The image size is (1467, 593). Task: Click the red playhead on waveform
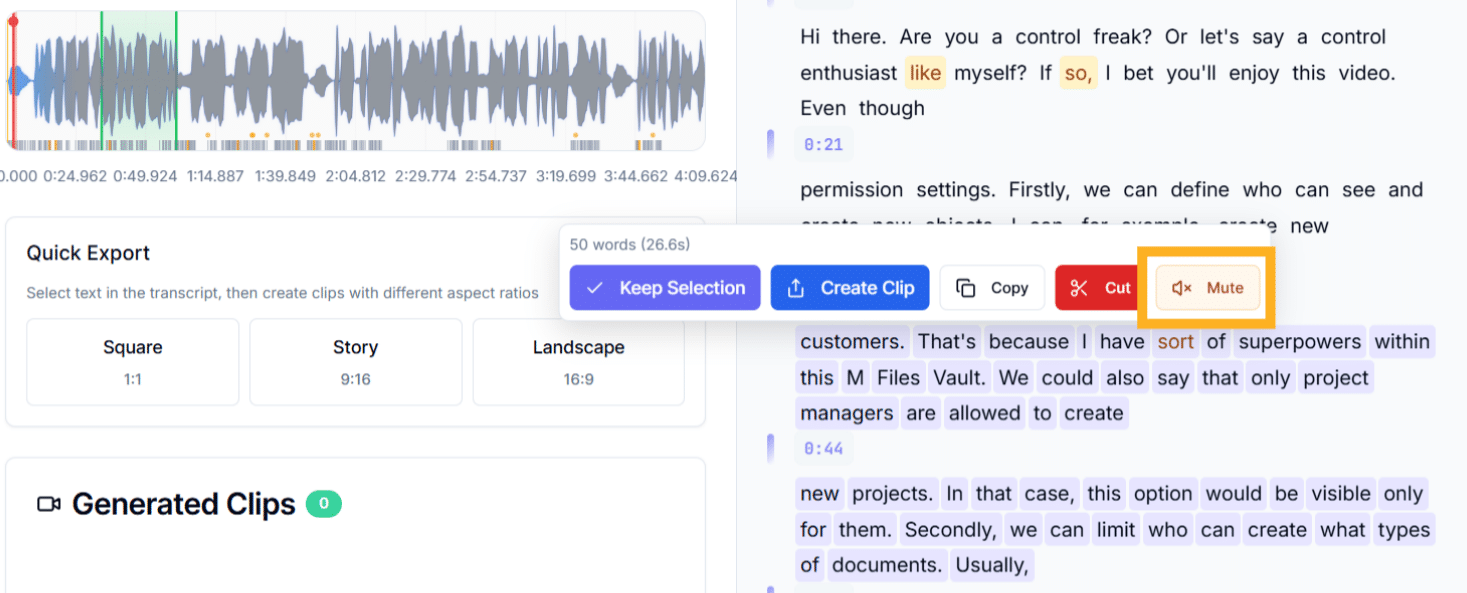click(x=13, y=80)
